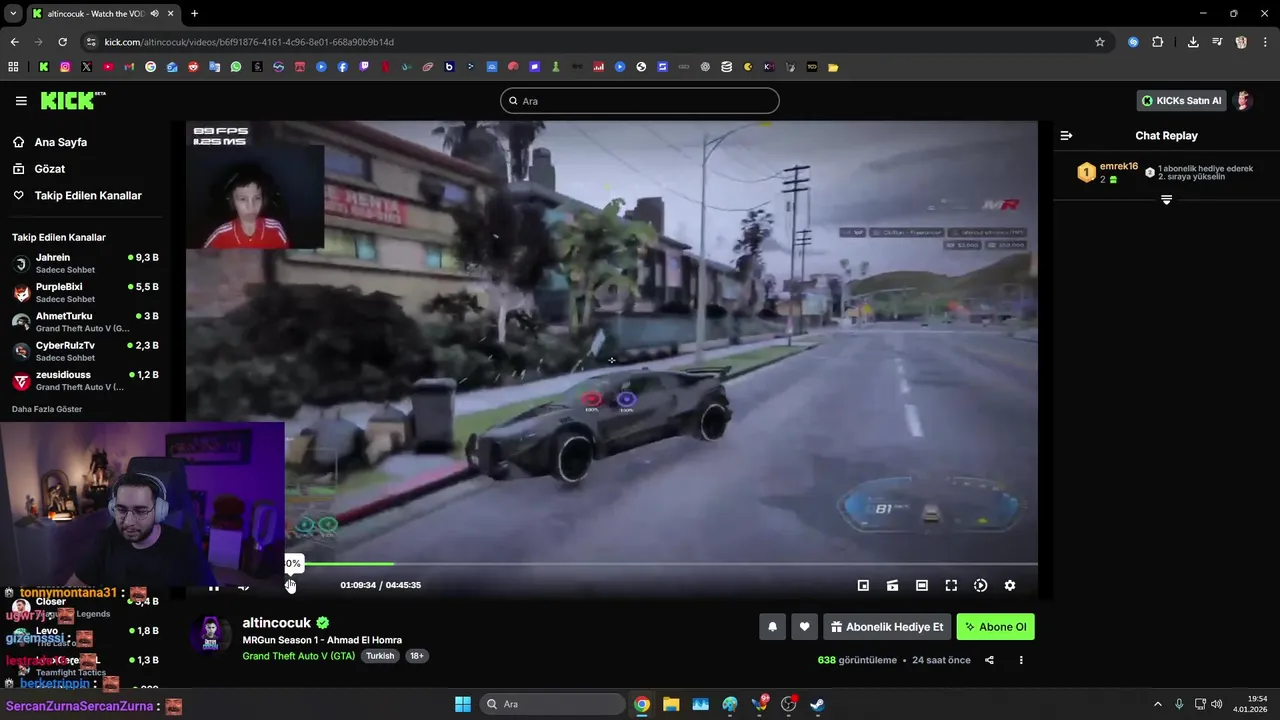Open the Windows Start menu
The width and height of the screenshot is (1280, 720).
463,704
